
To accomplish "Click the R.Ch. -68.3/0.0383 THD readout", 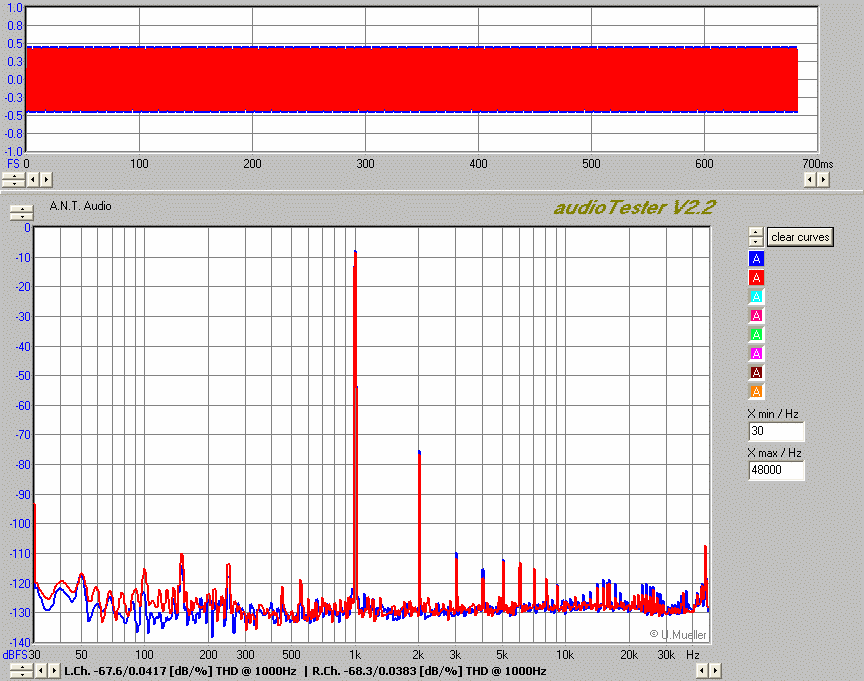I will [429, 671].
